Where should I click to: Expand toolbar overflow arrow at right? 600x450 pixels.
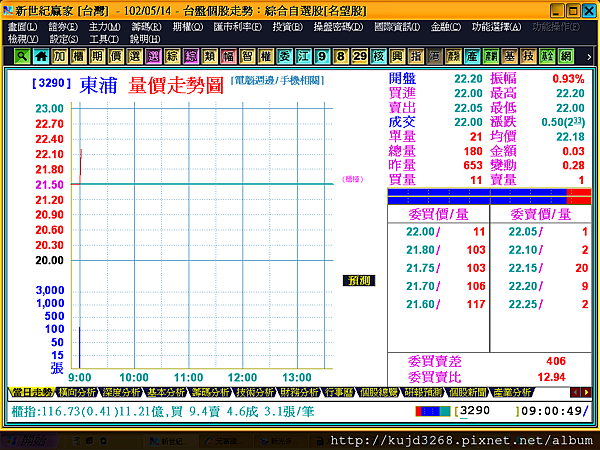[x=589, y=57]
